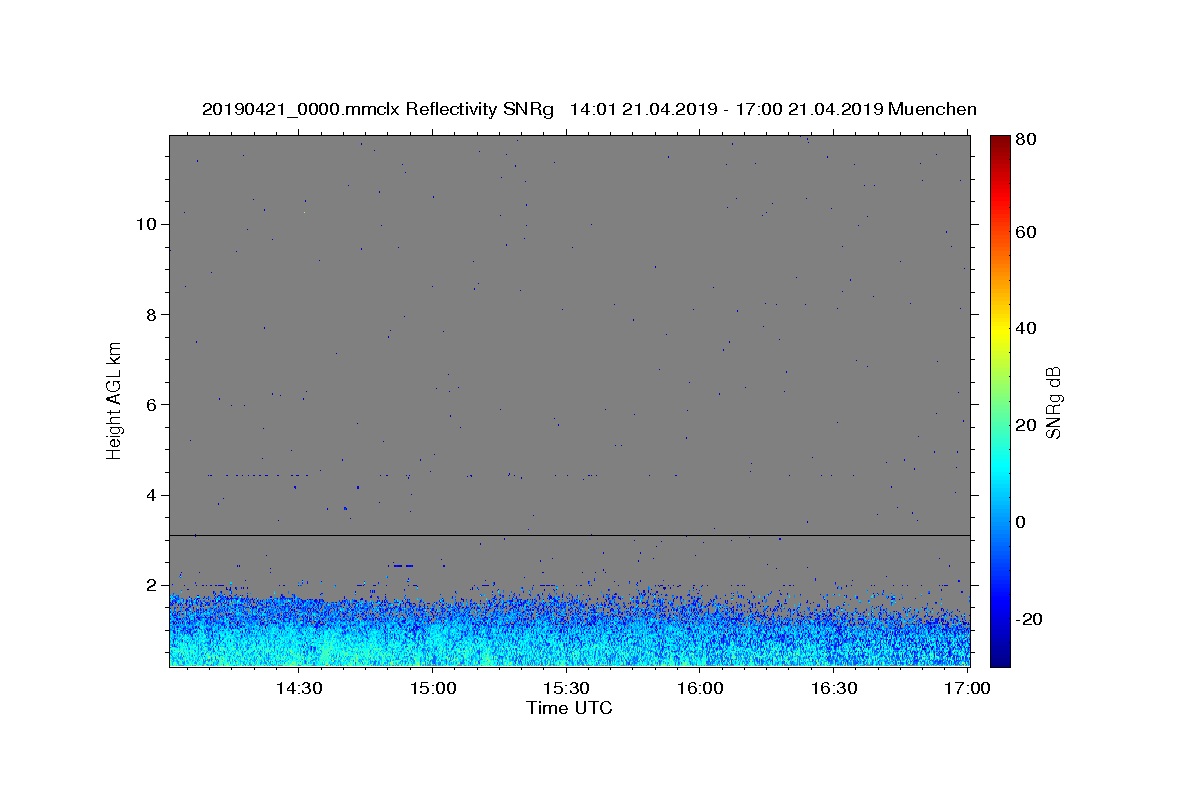1200x800 pixels.
Task: Click the 'Time UTC' axis label
Action: click(569, 708)
